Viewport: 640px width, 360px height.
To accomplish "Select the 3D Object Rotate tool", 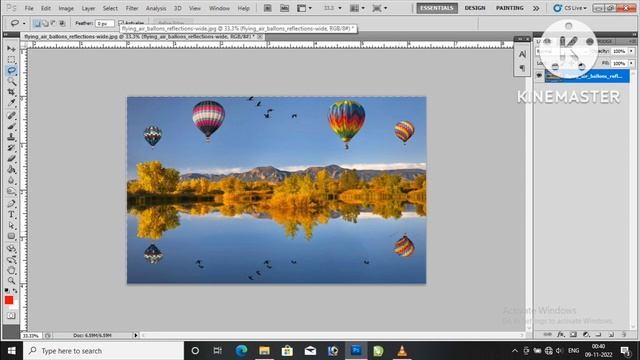I will pos(11,249).
